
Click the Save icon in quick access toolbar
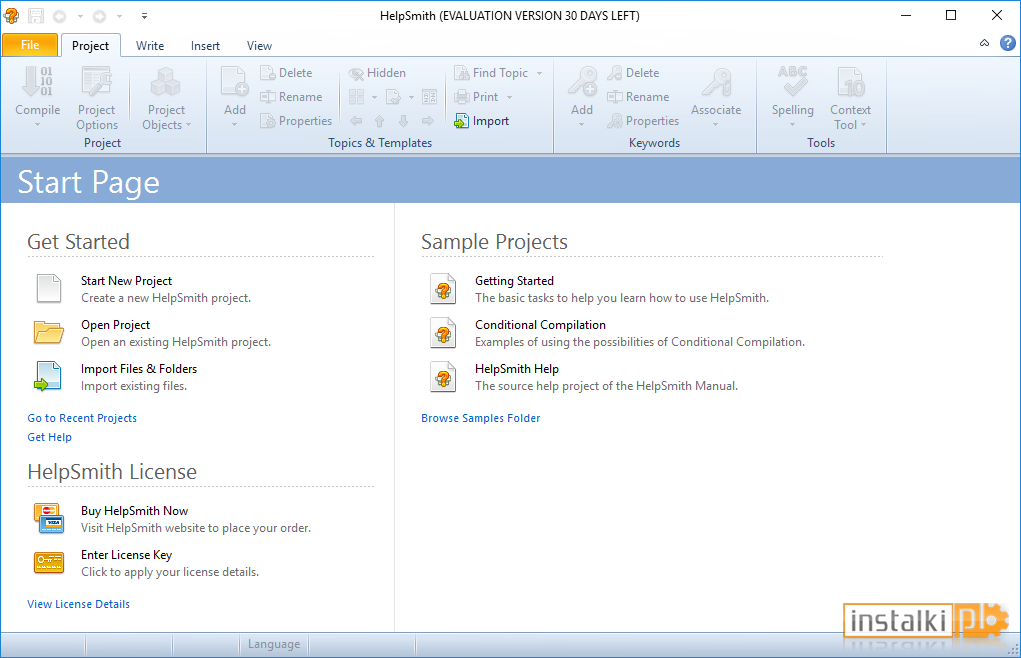point(36,16)
